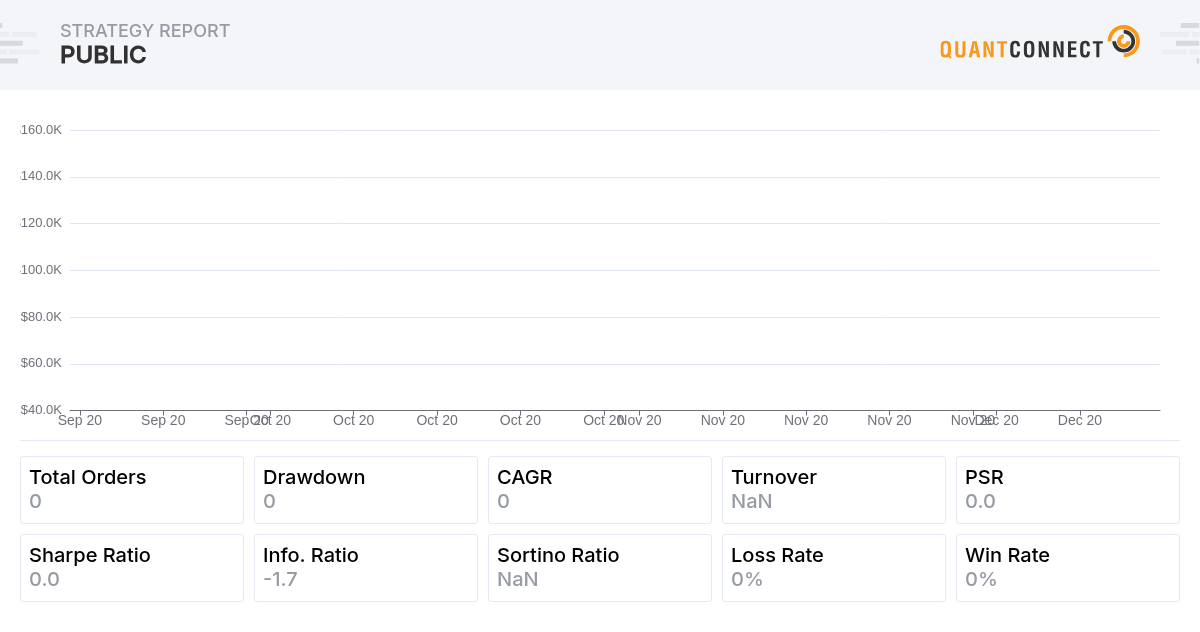Click the $40.0K y-axis label
Screen dimensions: 1200x632
[x=41, y=410]
